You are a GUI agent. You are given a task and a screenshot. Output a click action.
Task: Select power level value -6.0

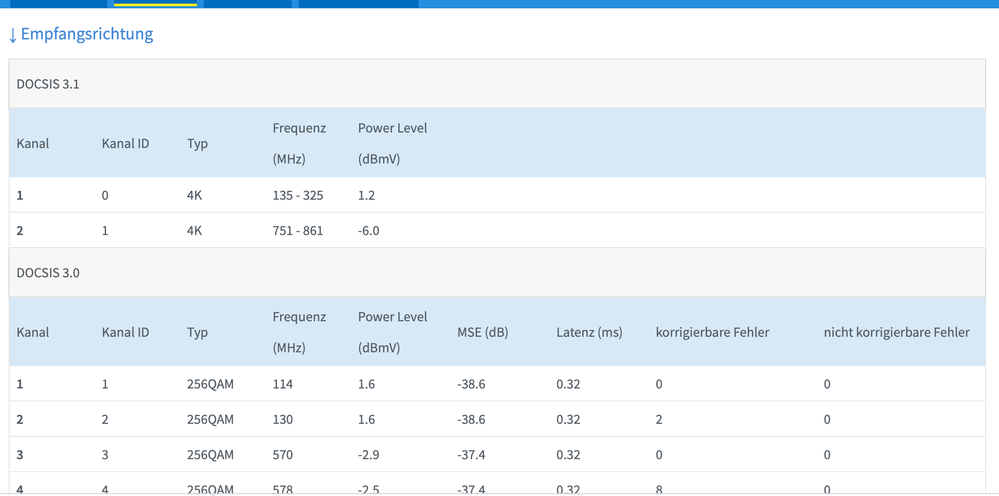369,230
